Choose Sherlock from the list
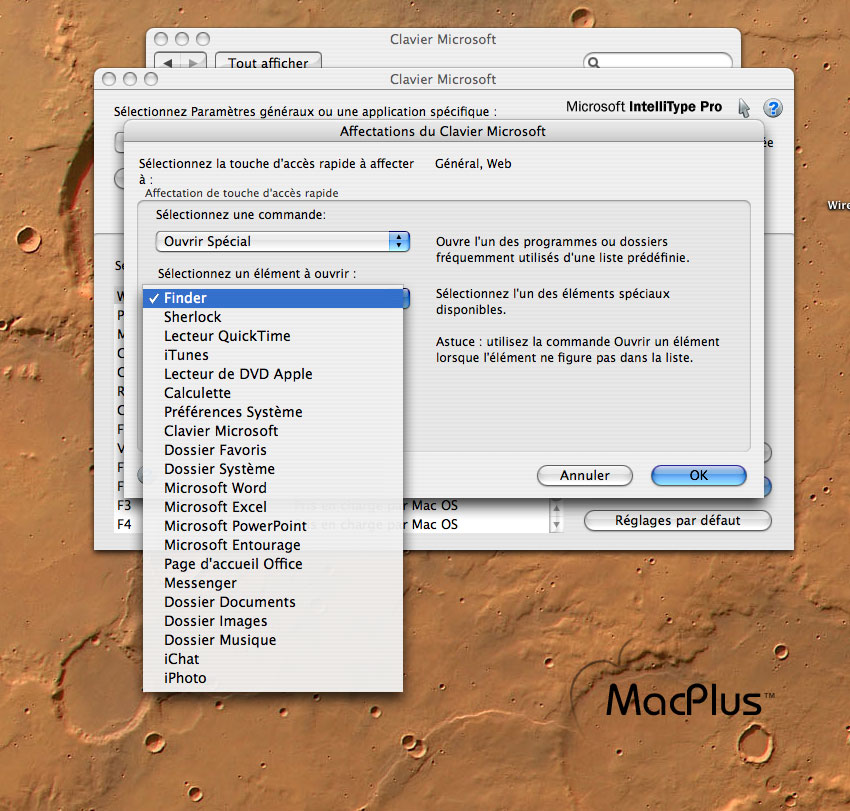 [273, 317]
